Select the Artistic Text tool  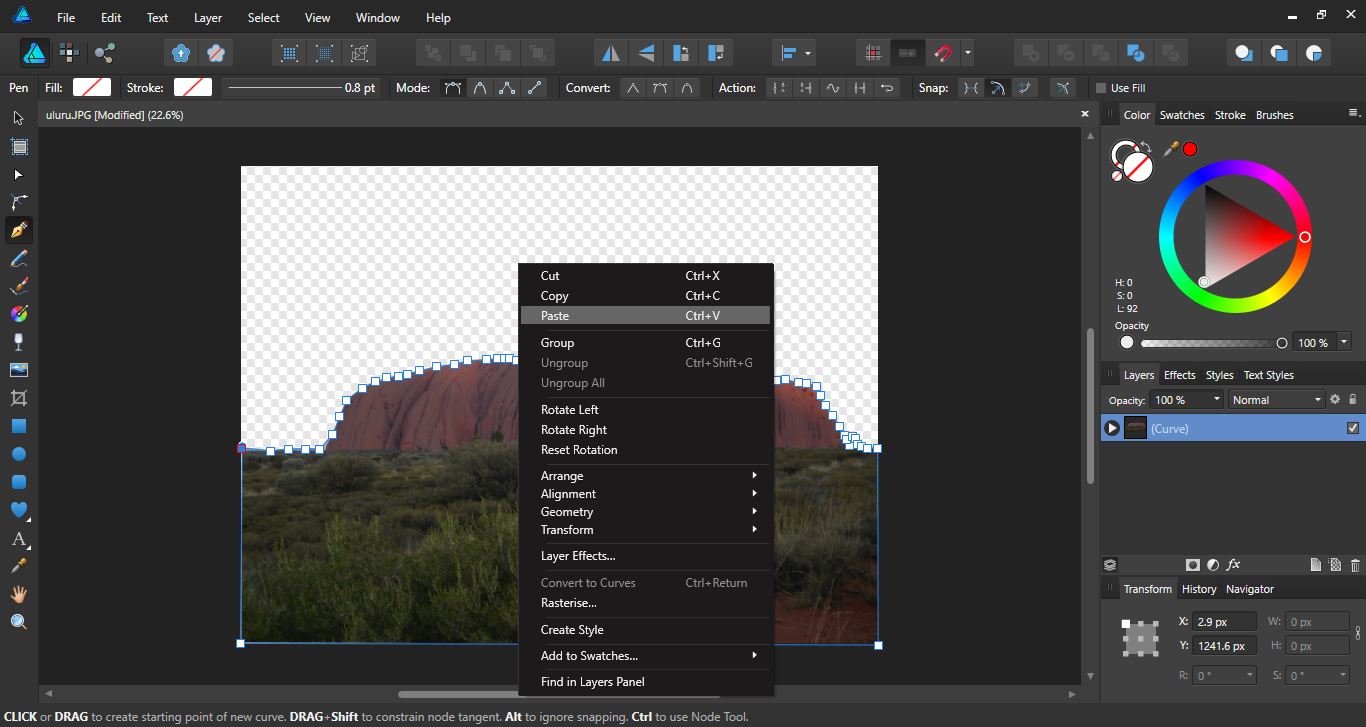(x=18, y=539)
